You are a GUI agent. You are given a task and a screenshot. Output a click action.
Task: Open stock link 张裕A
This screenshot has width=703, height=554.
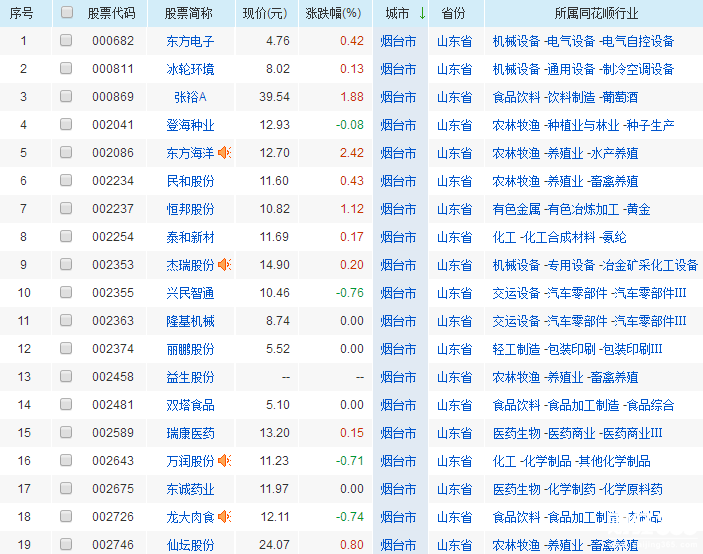click(190, 97)
